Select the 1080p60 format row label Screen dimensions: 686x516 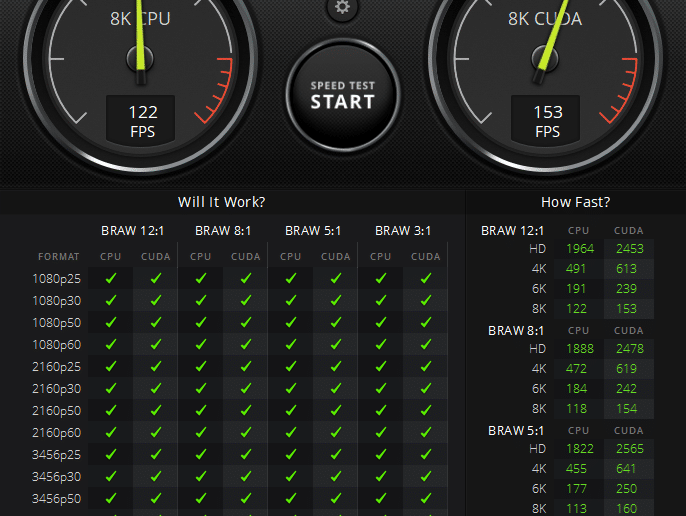56,345
